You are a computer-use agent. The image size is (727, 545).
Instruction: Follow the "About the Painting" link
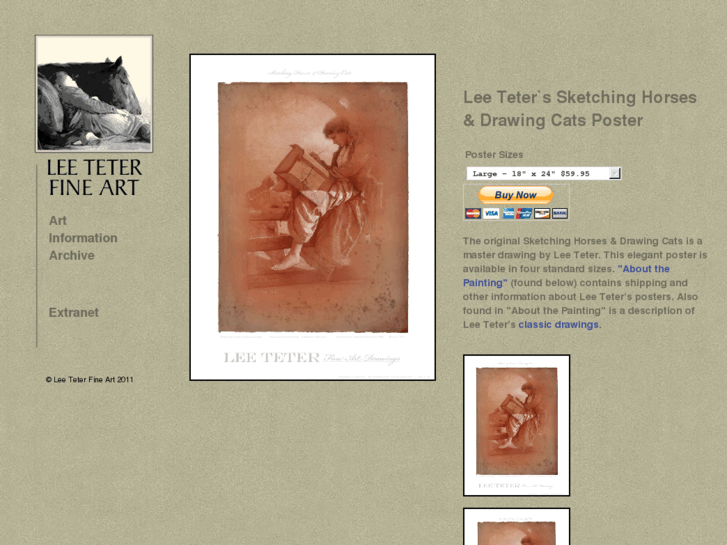tap(566, 276)
